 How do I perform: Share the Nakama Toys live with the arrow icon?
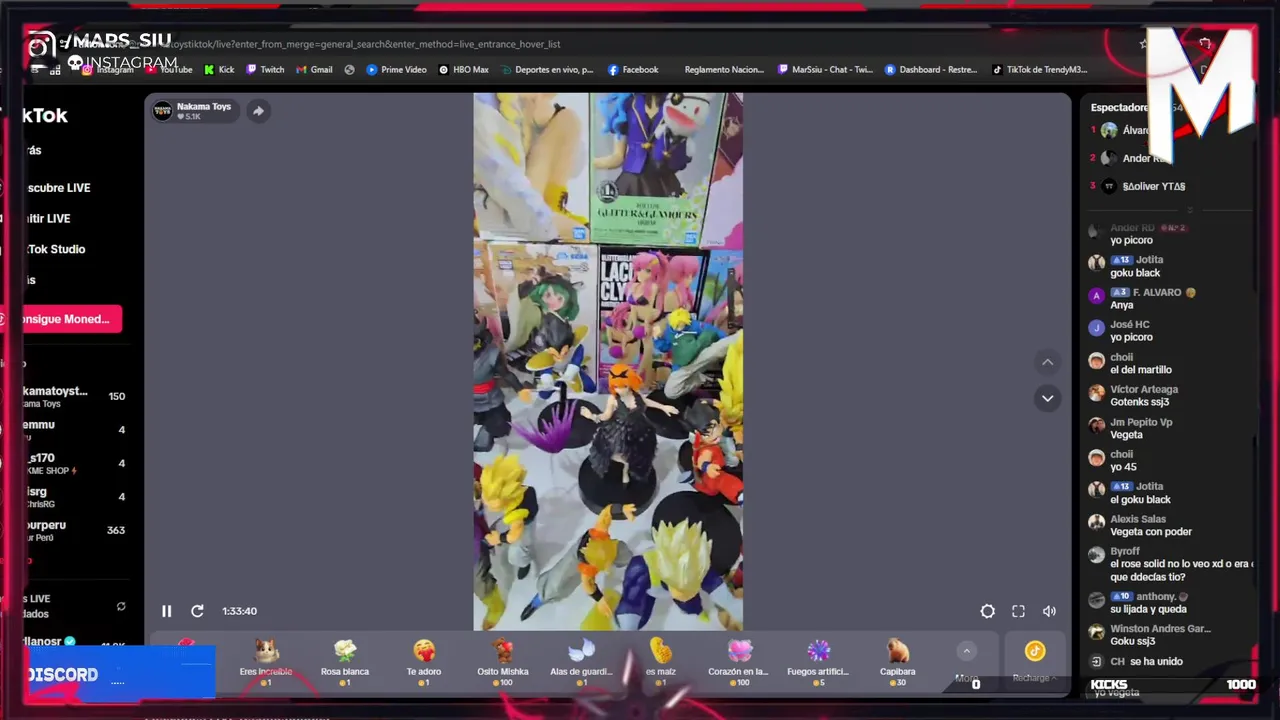258,111
